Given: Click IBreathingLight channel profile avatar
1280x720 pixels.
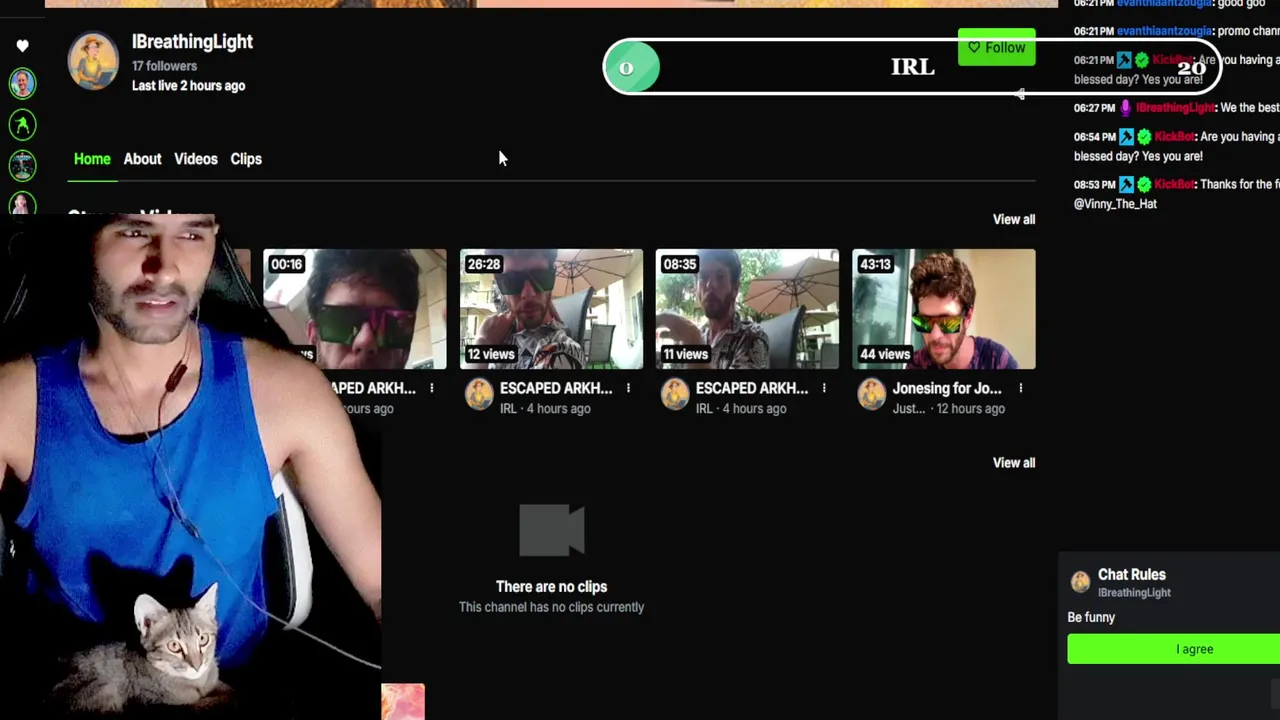Looking at the screenshot, I should tap(93, 62).
